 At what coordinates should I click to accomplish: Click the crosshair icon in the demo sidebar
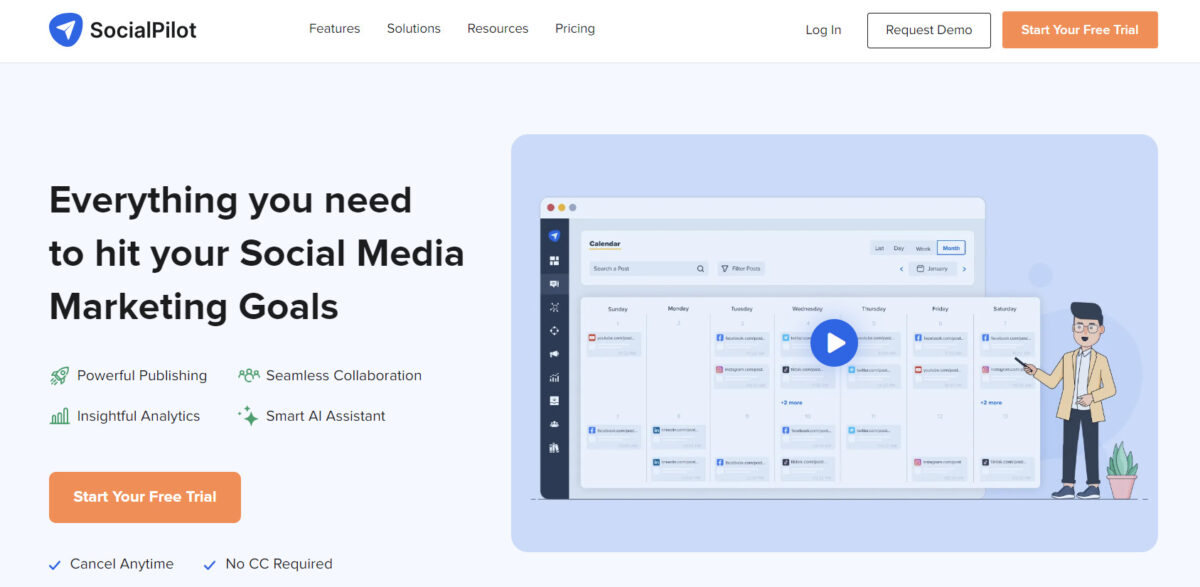pos(554,330)
